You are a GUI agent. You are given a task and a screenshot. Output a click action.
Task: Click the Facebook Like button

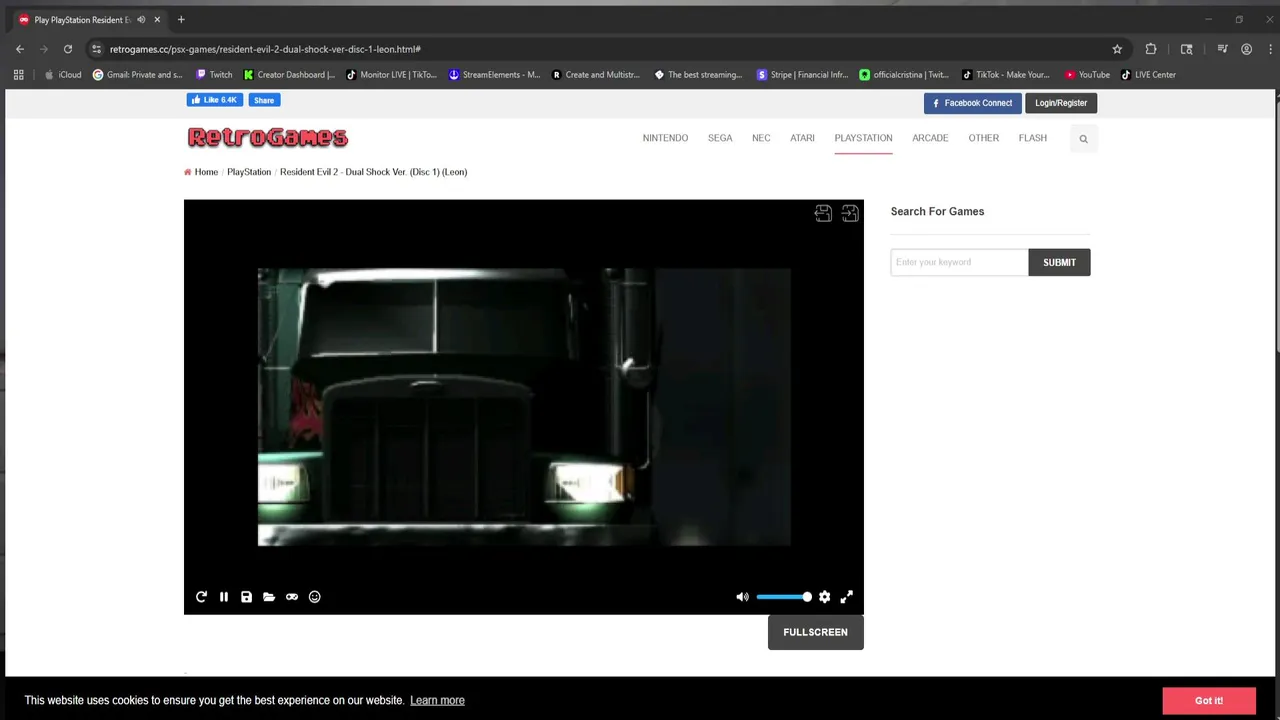[x=215, y=100]
